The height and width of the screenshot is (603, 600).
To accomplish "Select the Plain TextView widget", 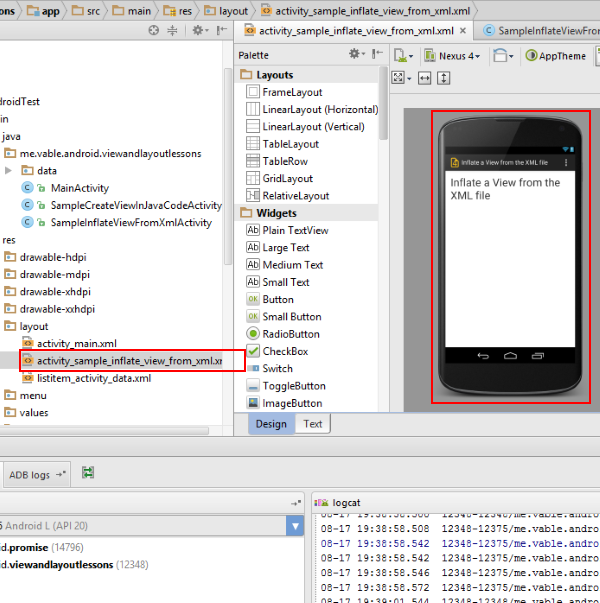I will [x=287, y=230].
